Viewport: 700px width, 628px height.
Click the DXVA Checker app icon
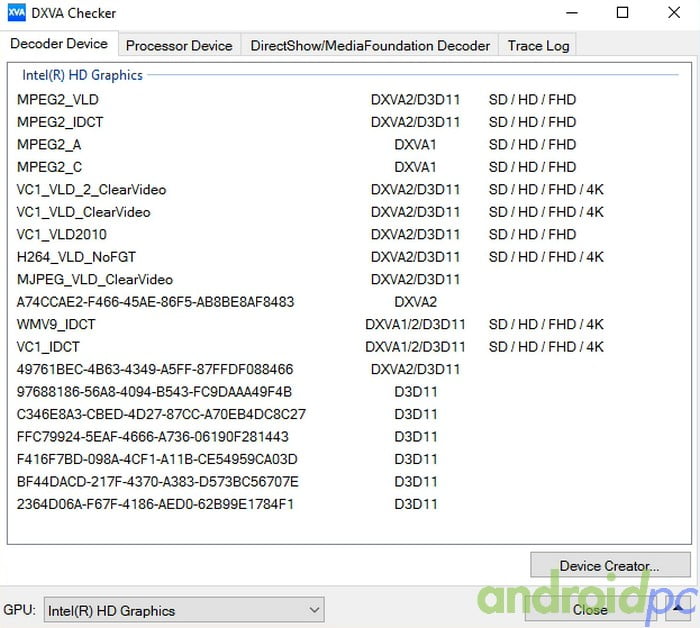click(x=17, y=12)
